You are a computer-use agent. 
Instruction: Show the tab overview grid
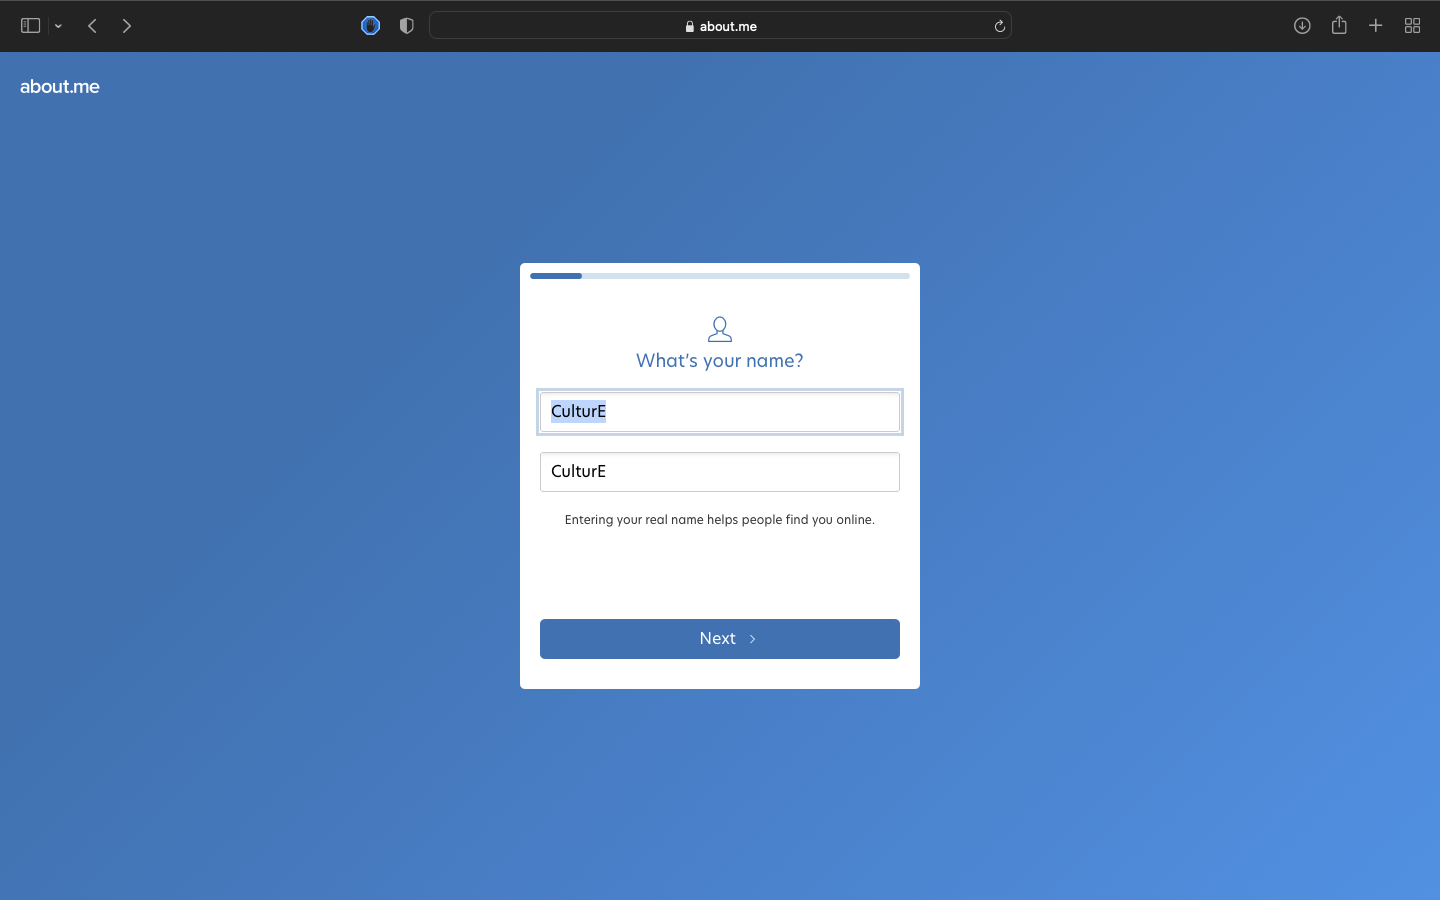[1412, 26]
